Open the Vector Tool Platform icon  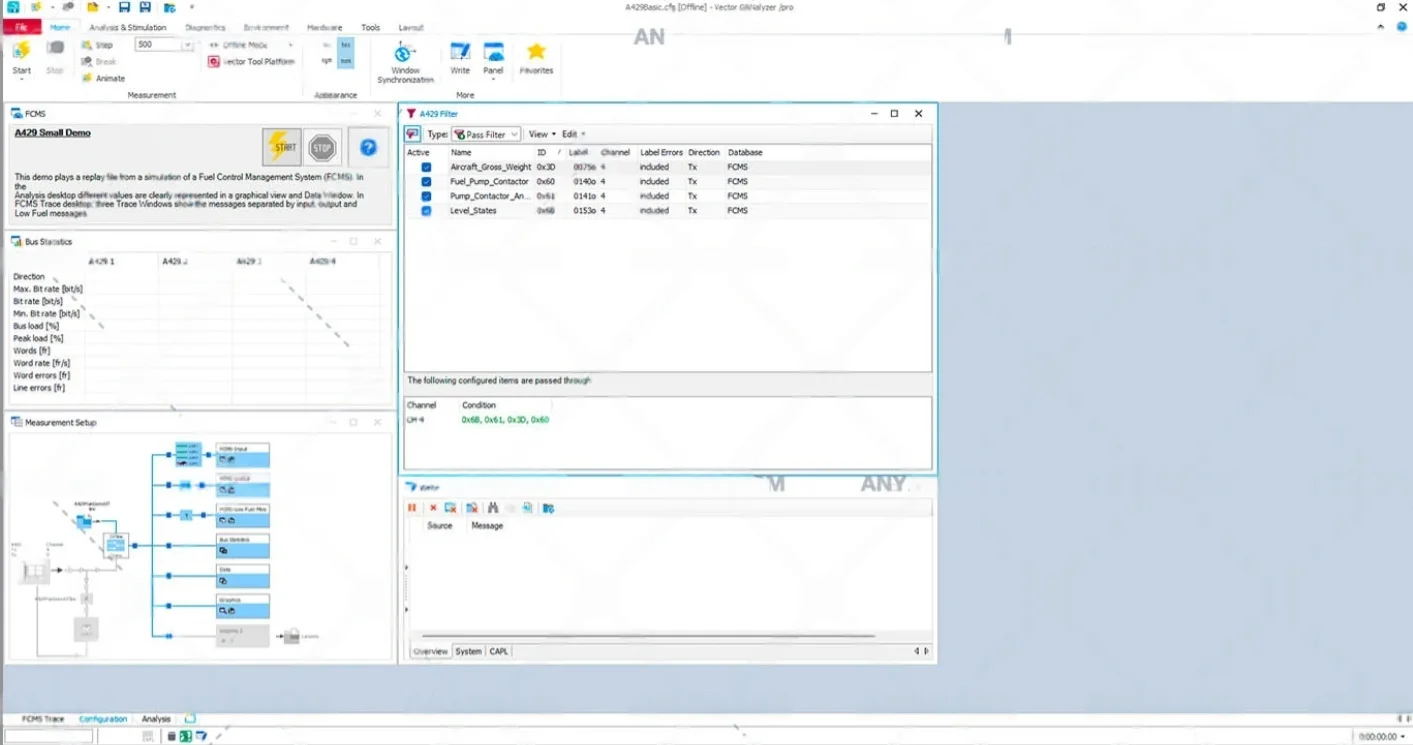[212, 61]
